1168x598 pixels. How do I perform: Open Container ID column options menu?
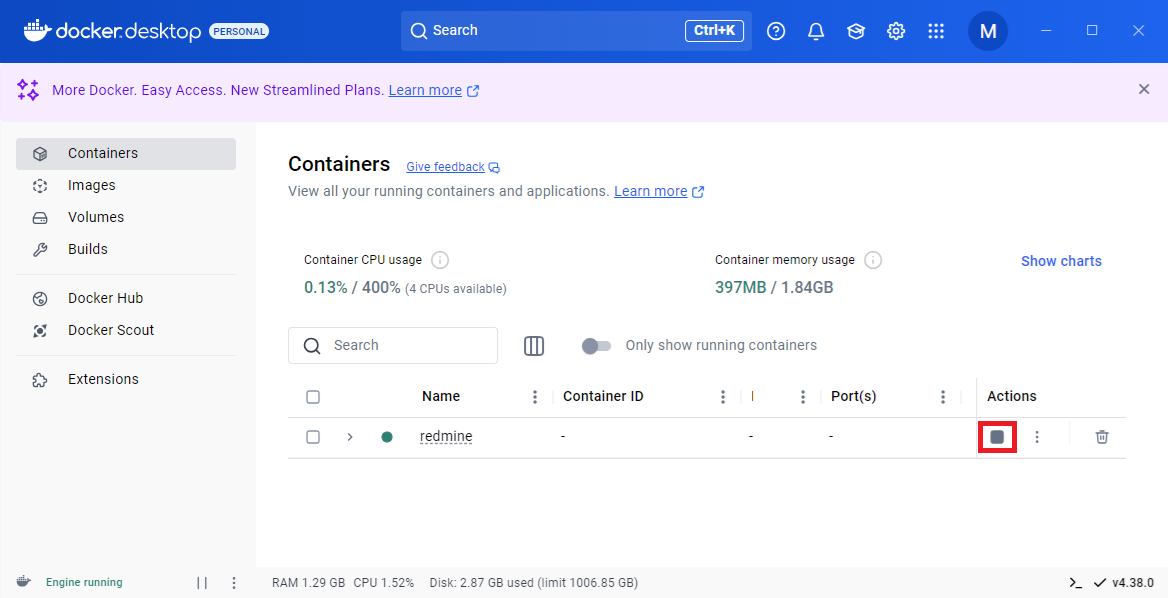pos(723,397)
